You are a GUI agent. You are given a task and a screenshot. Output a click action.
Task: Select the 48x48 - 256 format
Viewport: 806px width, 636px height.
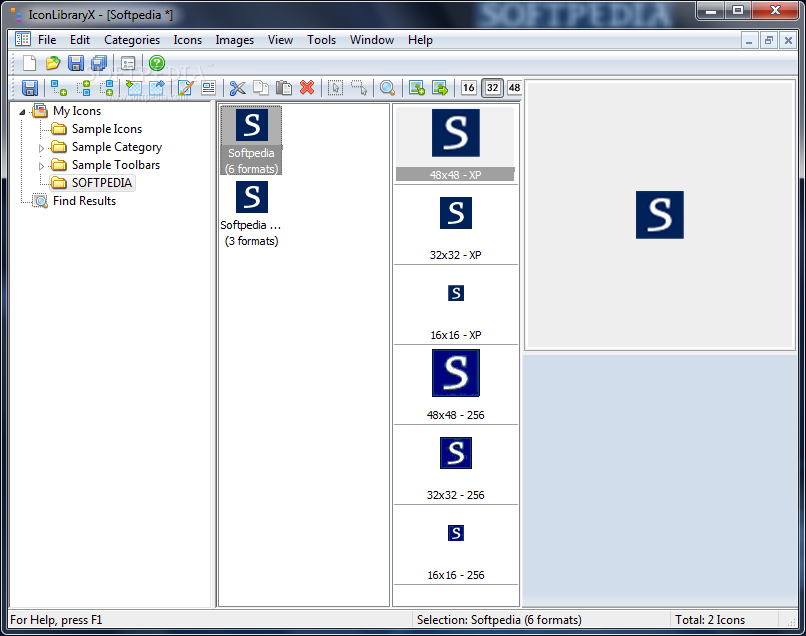(x=455, y=386)
